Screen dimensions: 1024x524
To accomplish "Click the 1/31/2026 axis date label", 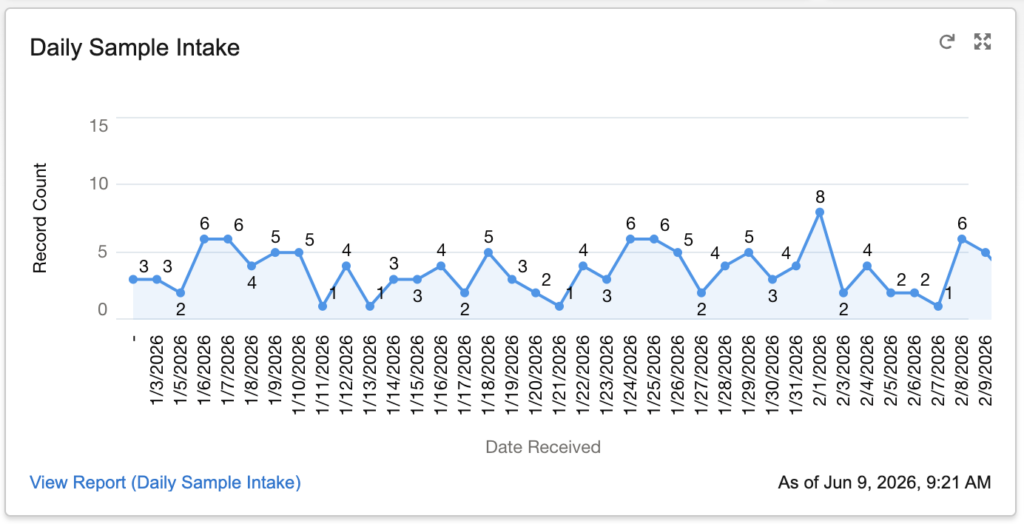I will pos(796,375).
